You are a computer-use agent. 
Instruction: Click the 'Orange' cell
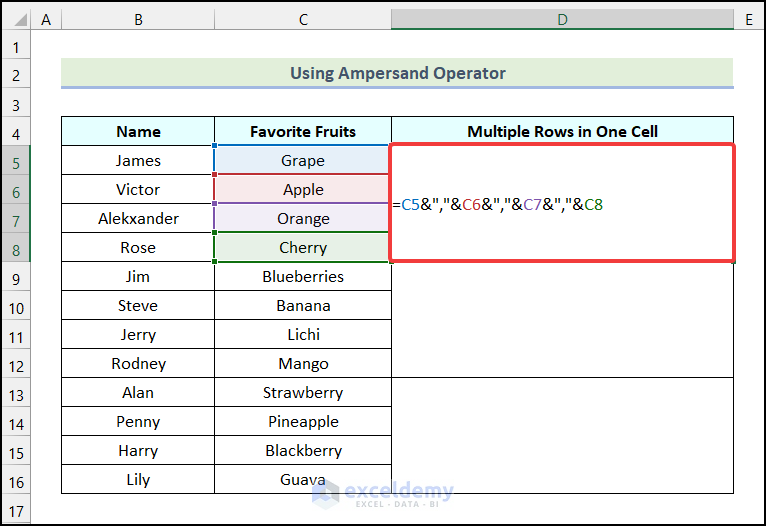point(303,218)
